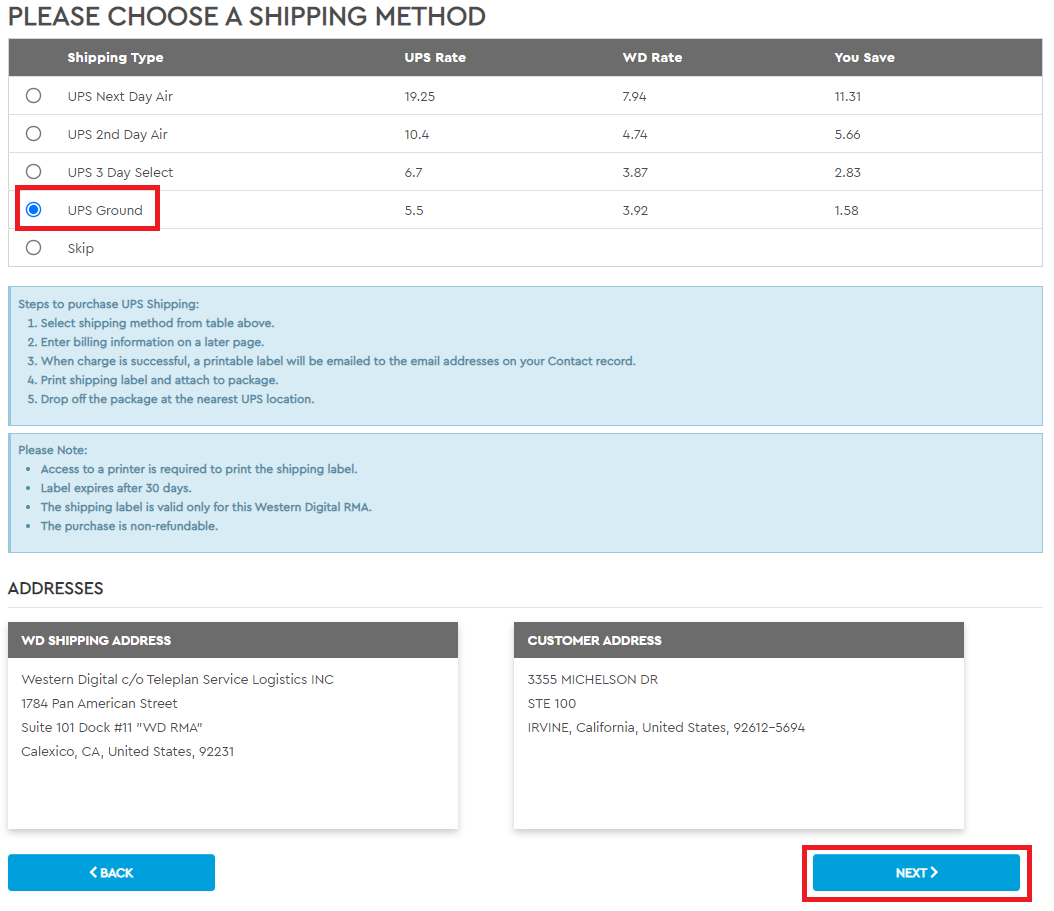Click the Addresses section heading
Image resolution: width=1054 pixels, height=911 pixels.
[56, 588]
